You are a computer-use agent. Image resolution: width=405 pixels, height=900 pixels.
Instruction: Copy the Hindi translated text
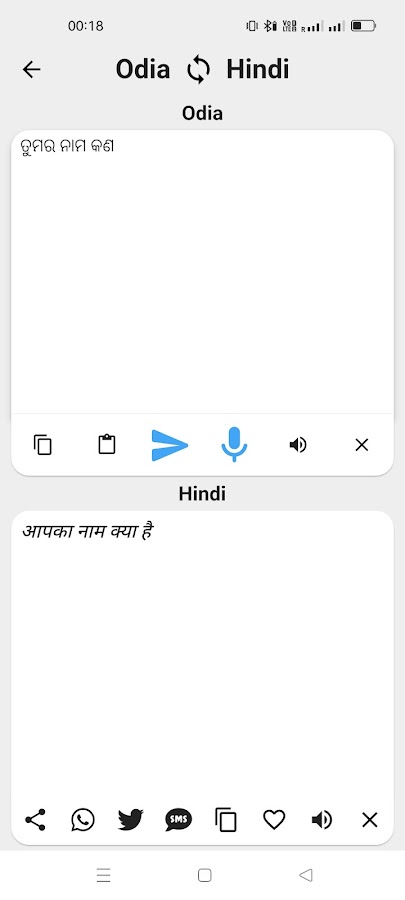pyautogui.click(x=226, y=820)
